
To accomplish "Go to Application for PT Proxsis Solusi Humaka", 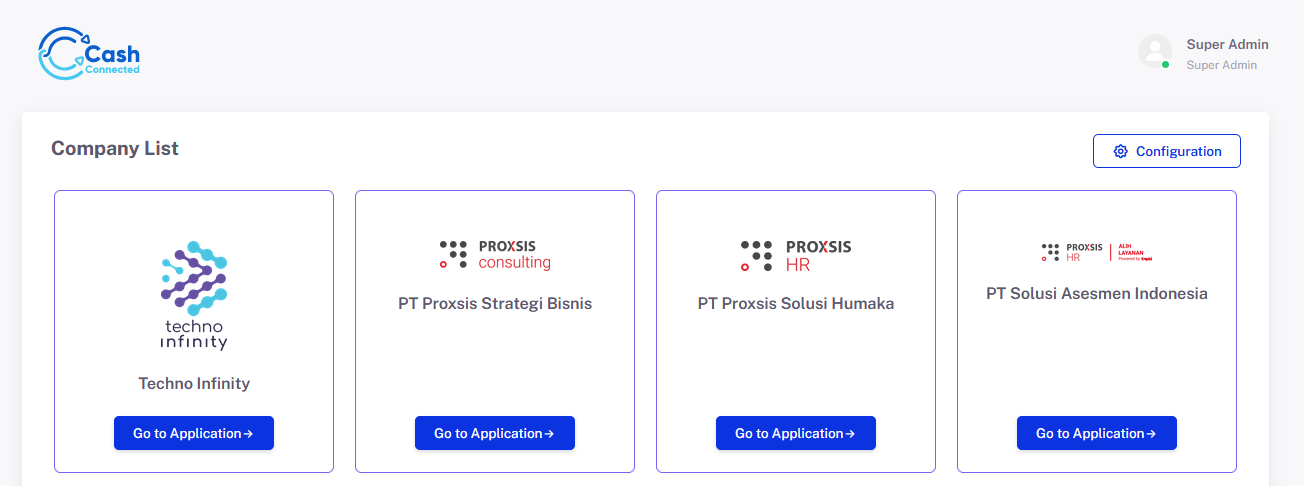I will [796, 433].
